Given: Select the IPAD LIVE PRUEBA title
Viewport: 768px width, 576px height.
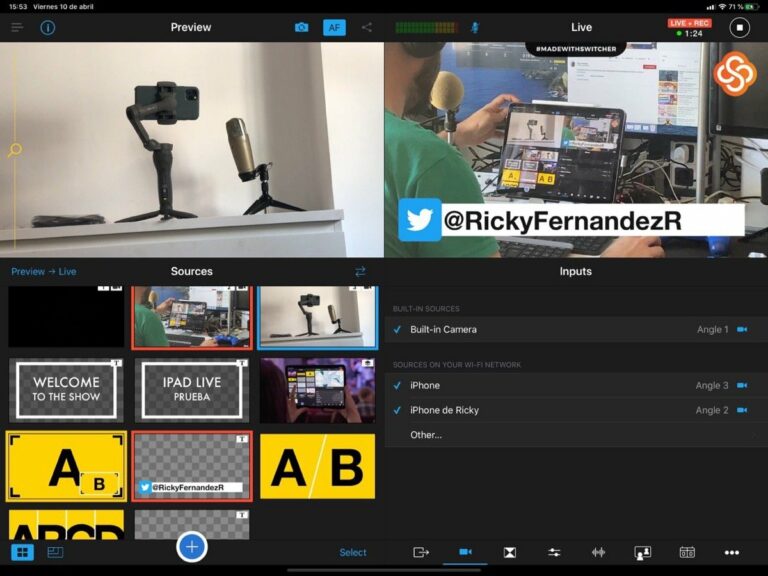Looking at the screenshot, I should pos(192,390).
